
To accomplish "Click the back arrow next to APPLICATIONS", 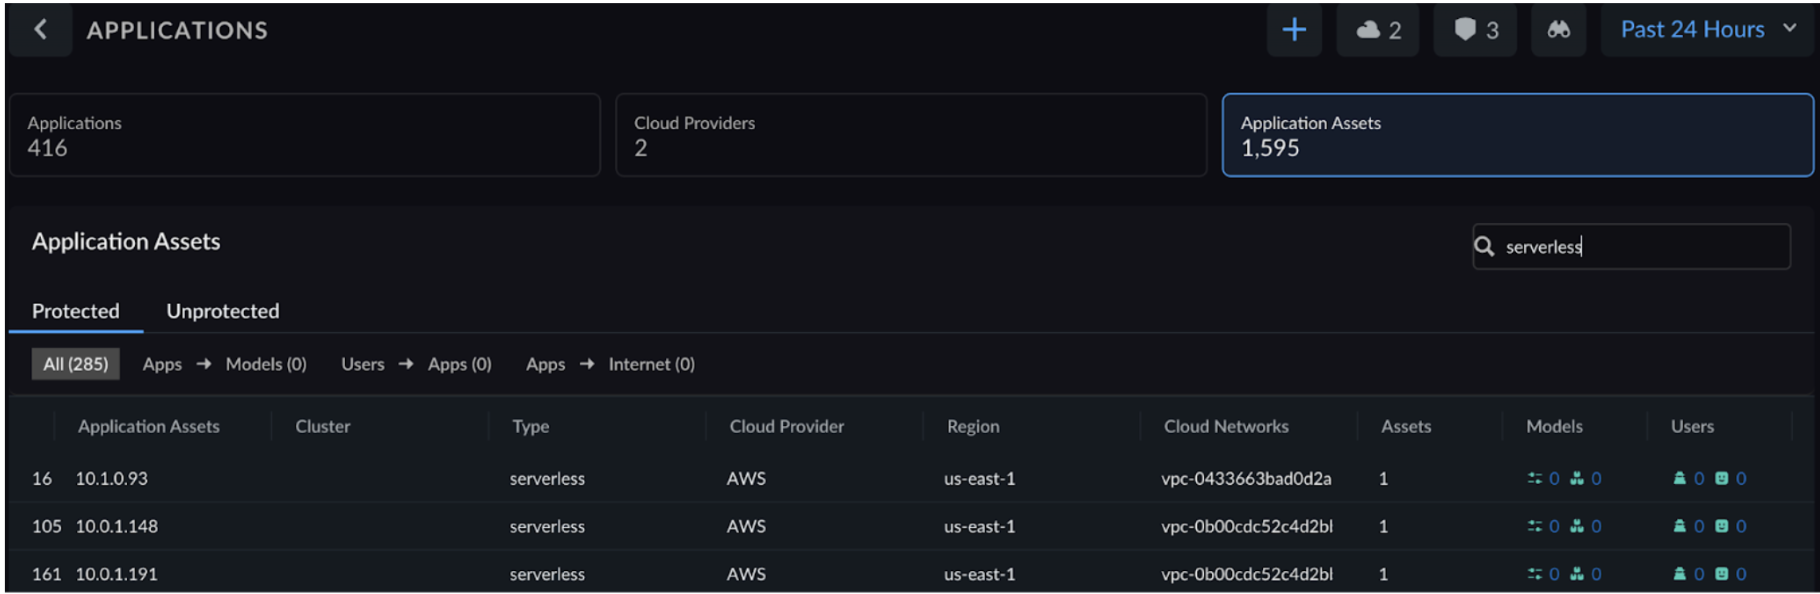I will [x=40, y=30].
